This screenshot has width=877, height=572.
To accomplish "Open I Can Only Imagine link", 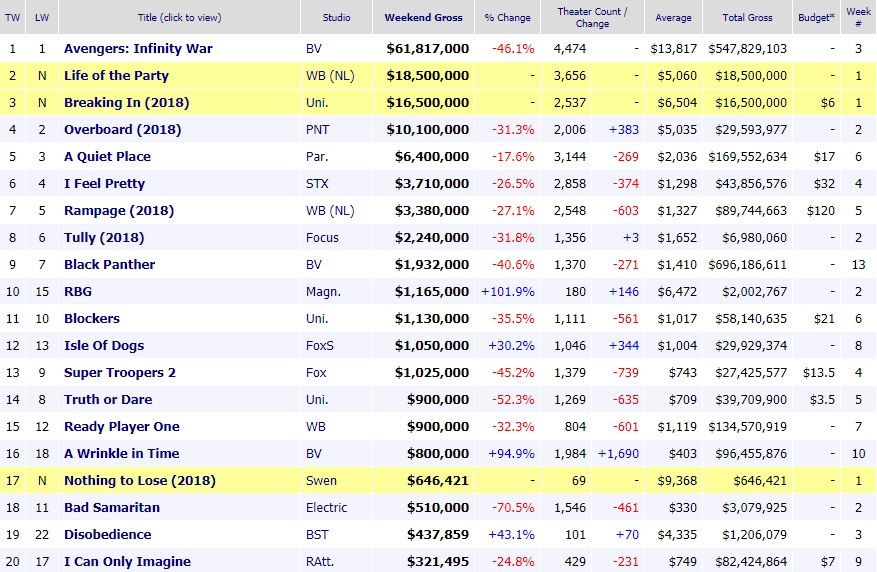I will point(128,561).
